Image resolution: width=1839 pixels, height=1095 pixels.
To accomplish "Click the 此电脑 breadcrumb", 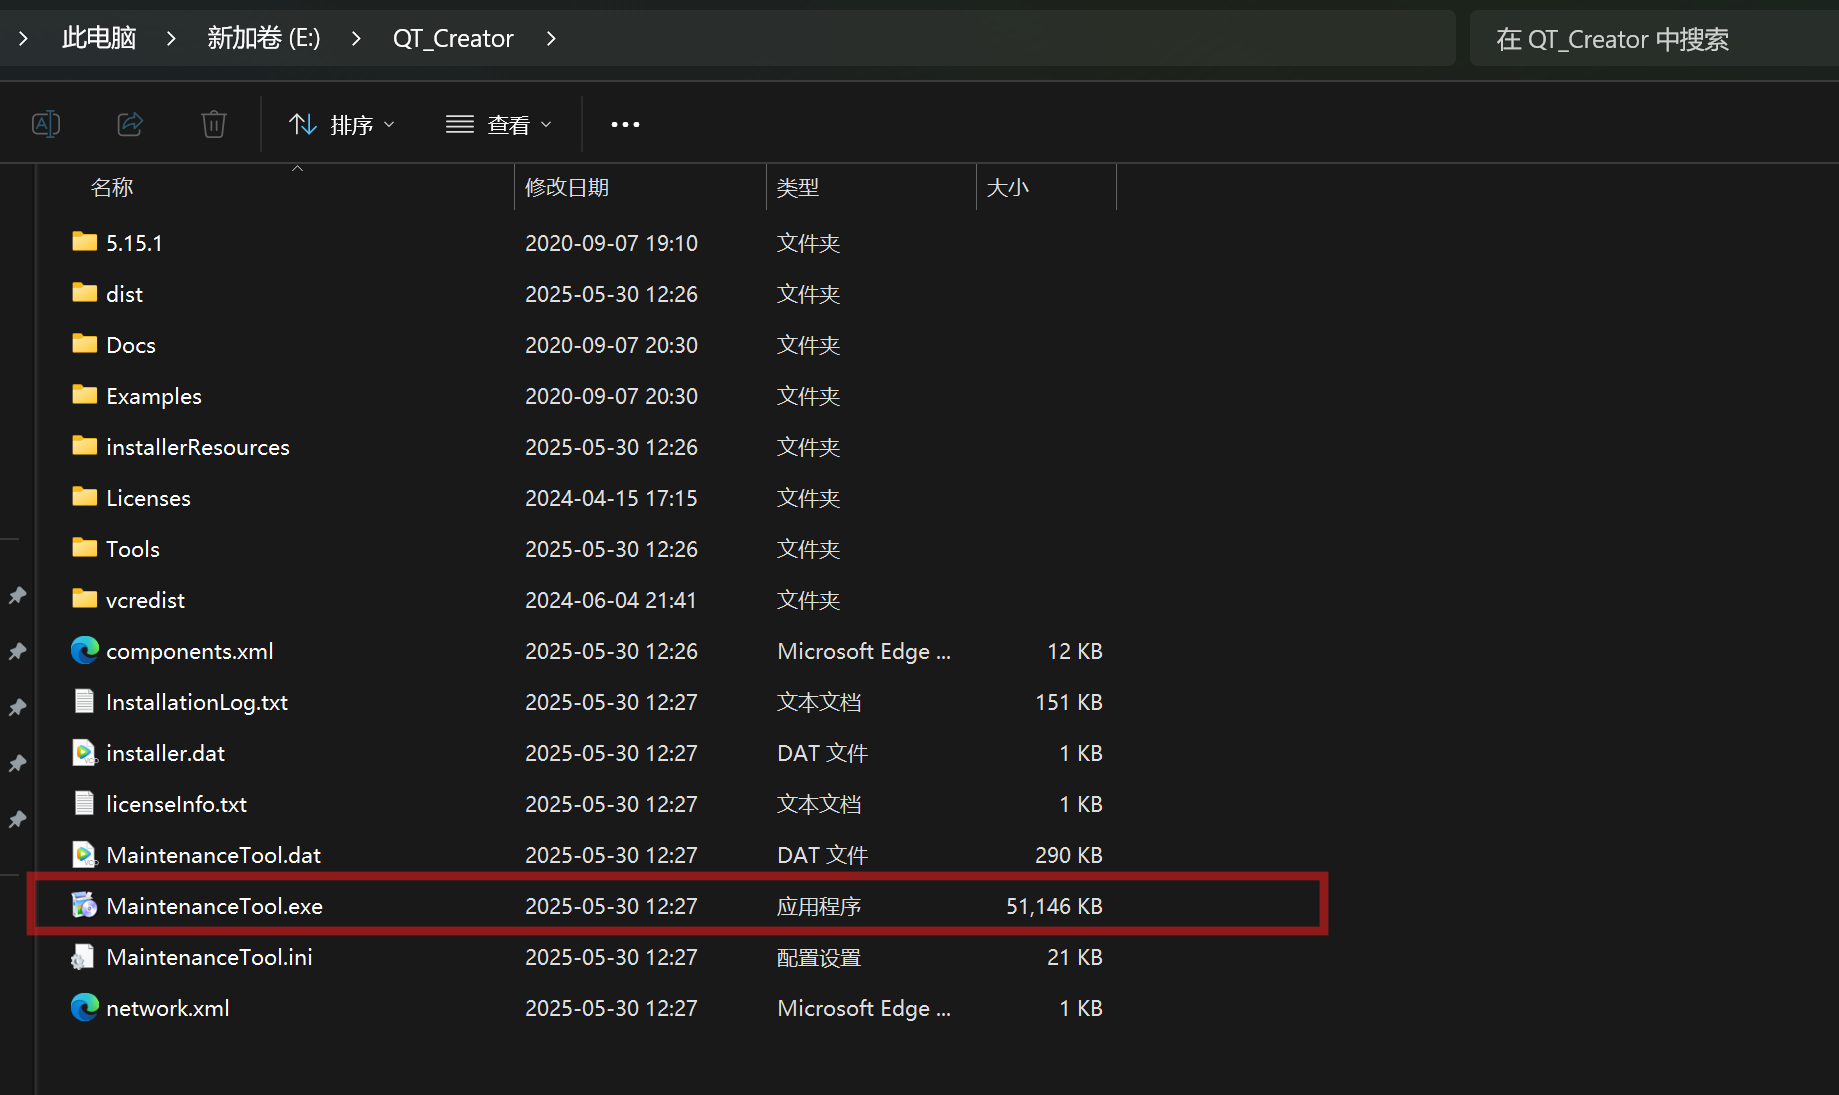I will [98, 38].
